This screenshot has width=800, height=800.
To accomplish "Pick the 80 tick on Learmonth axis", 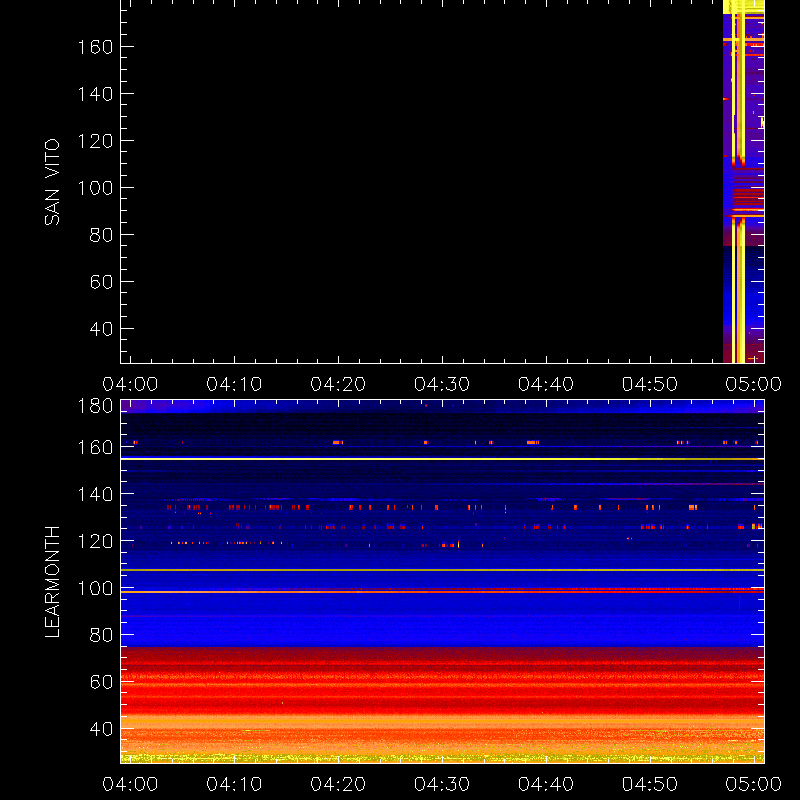I will point(101,635).
